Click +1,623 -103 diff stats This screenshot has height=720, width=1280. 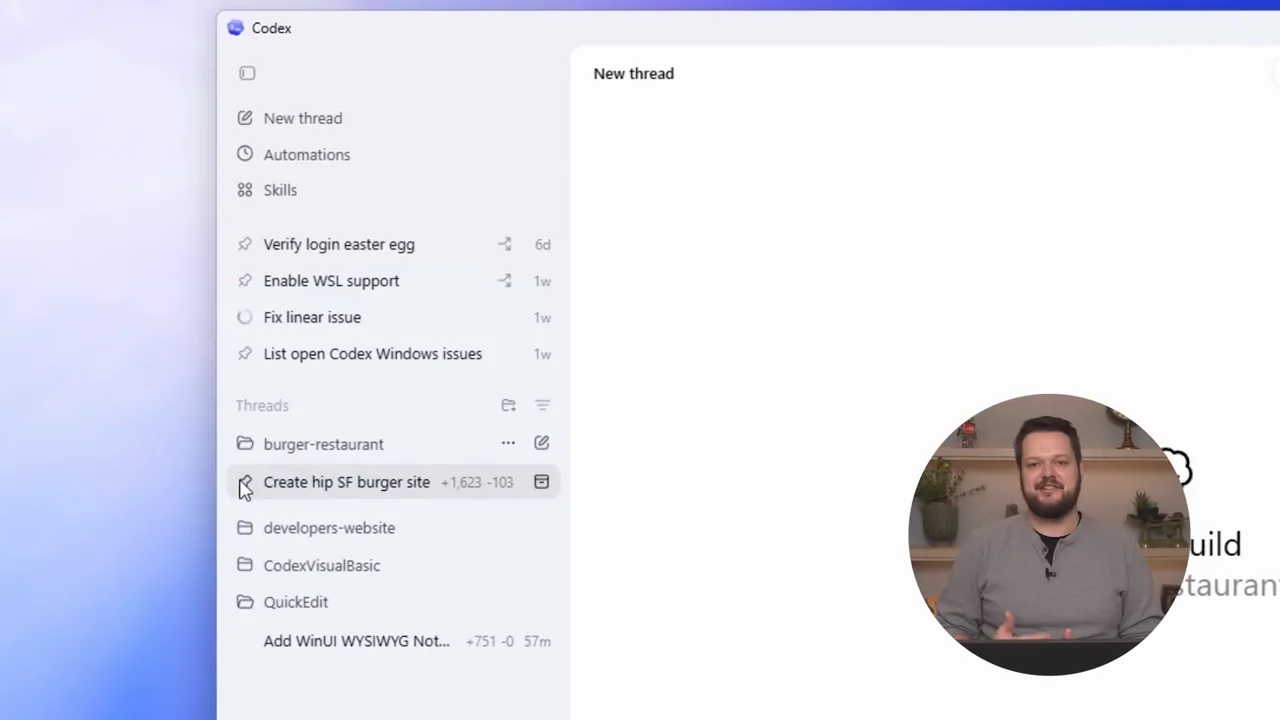477,482
